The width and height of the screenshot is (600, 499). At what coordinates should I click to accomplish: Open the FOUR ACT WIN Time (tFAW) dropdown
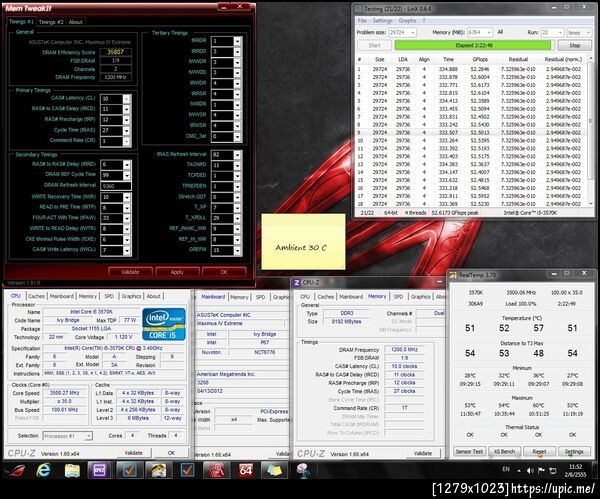126,218
